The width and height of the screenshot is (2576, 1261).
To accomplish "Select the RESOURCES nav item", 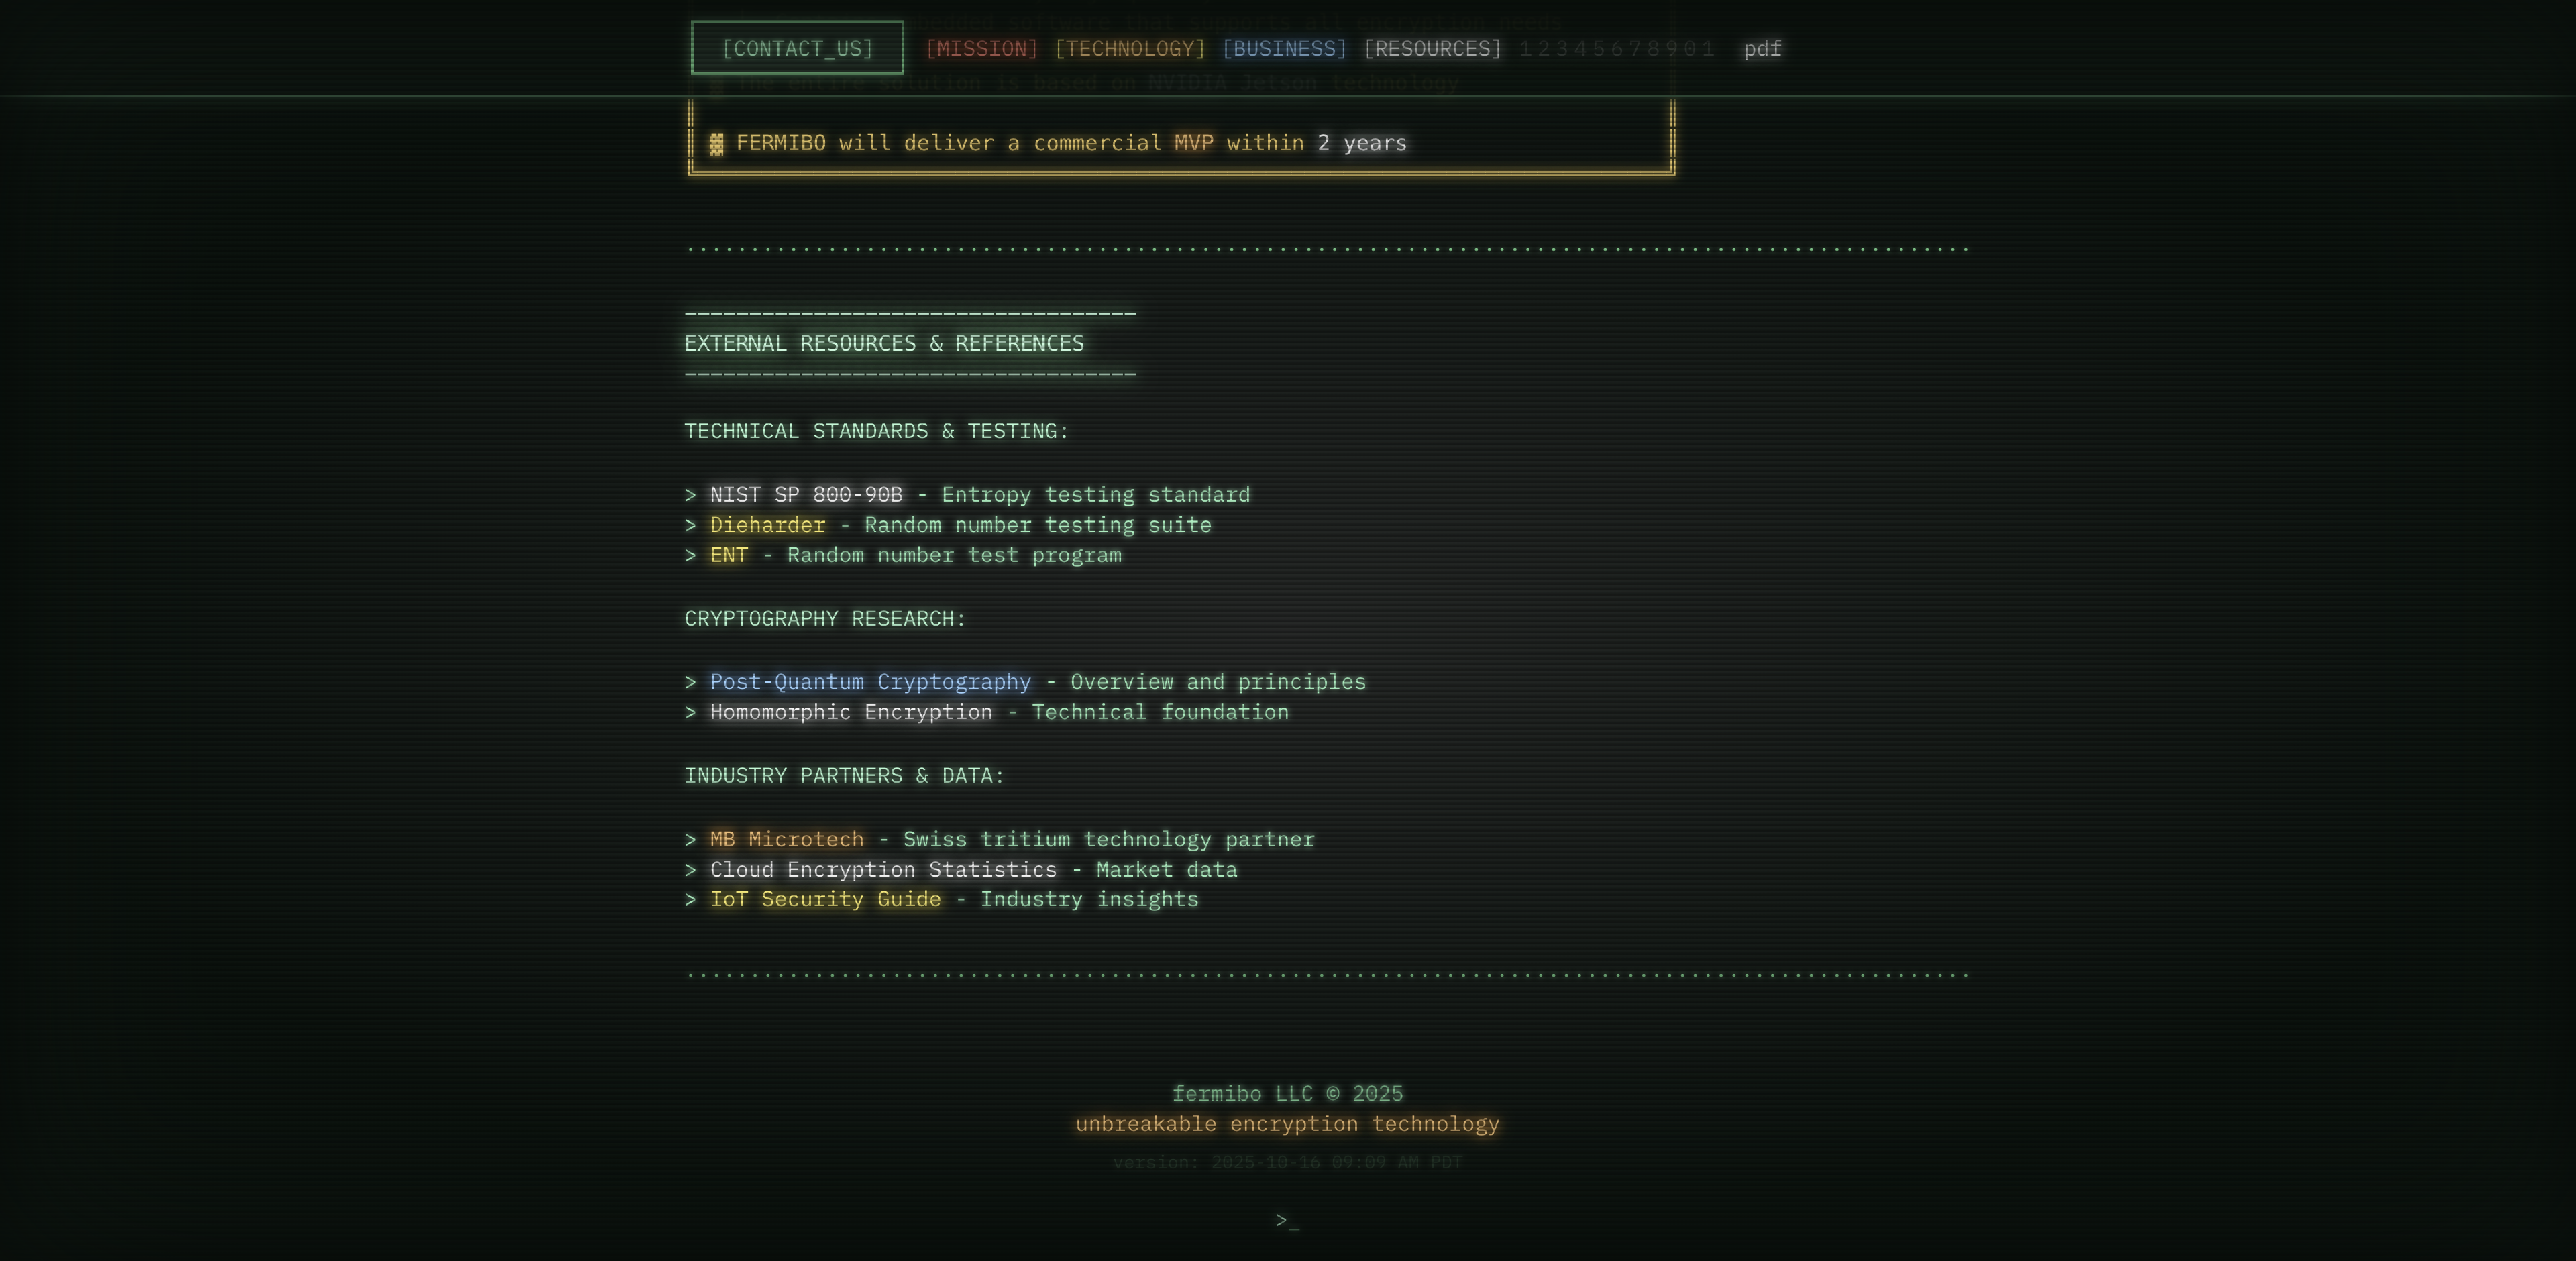I will 1432,48.
